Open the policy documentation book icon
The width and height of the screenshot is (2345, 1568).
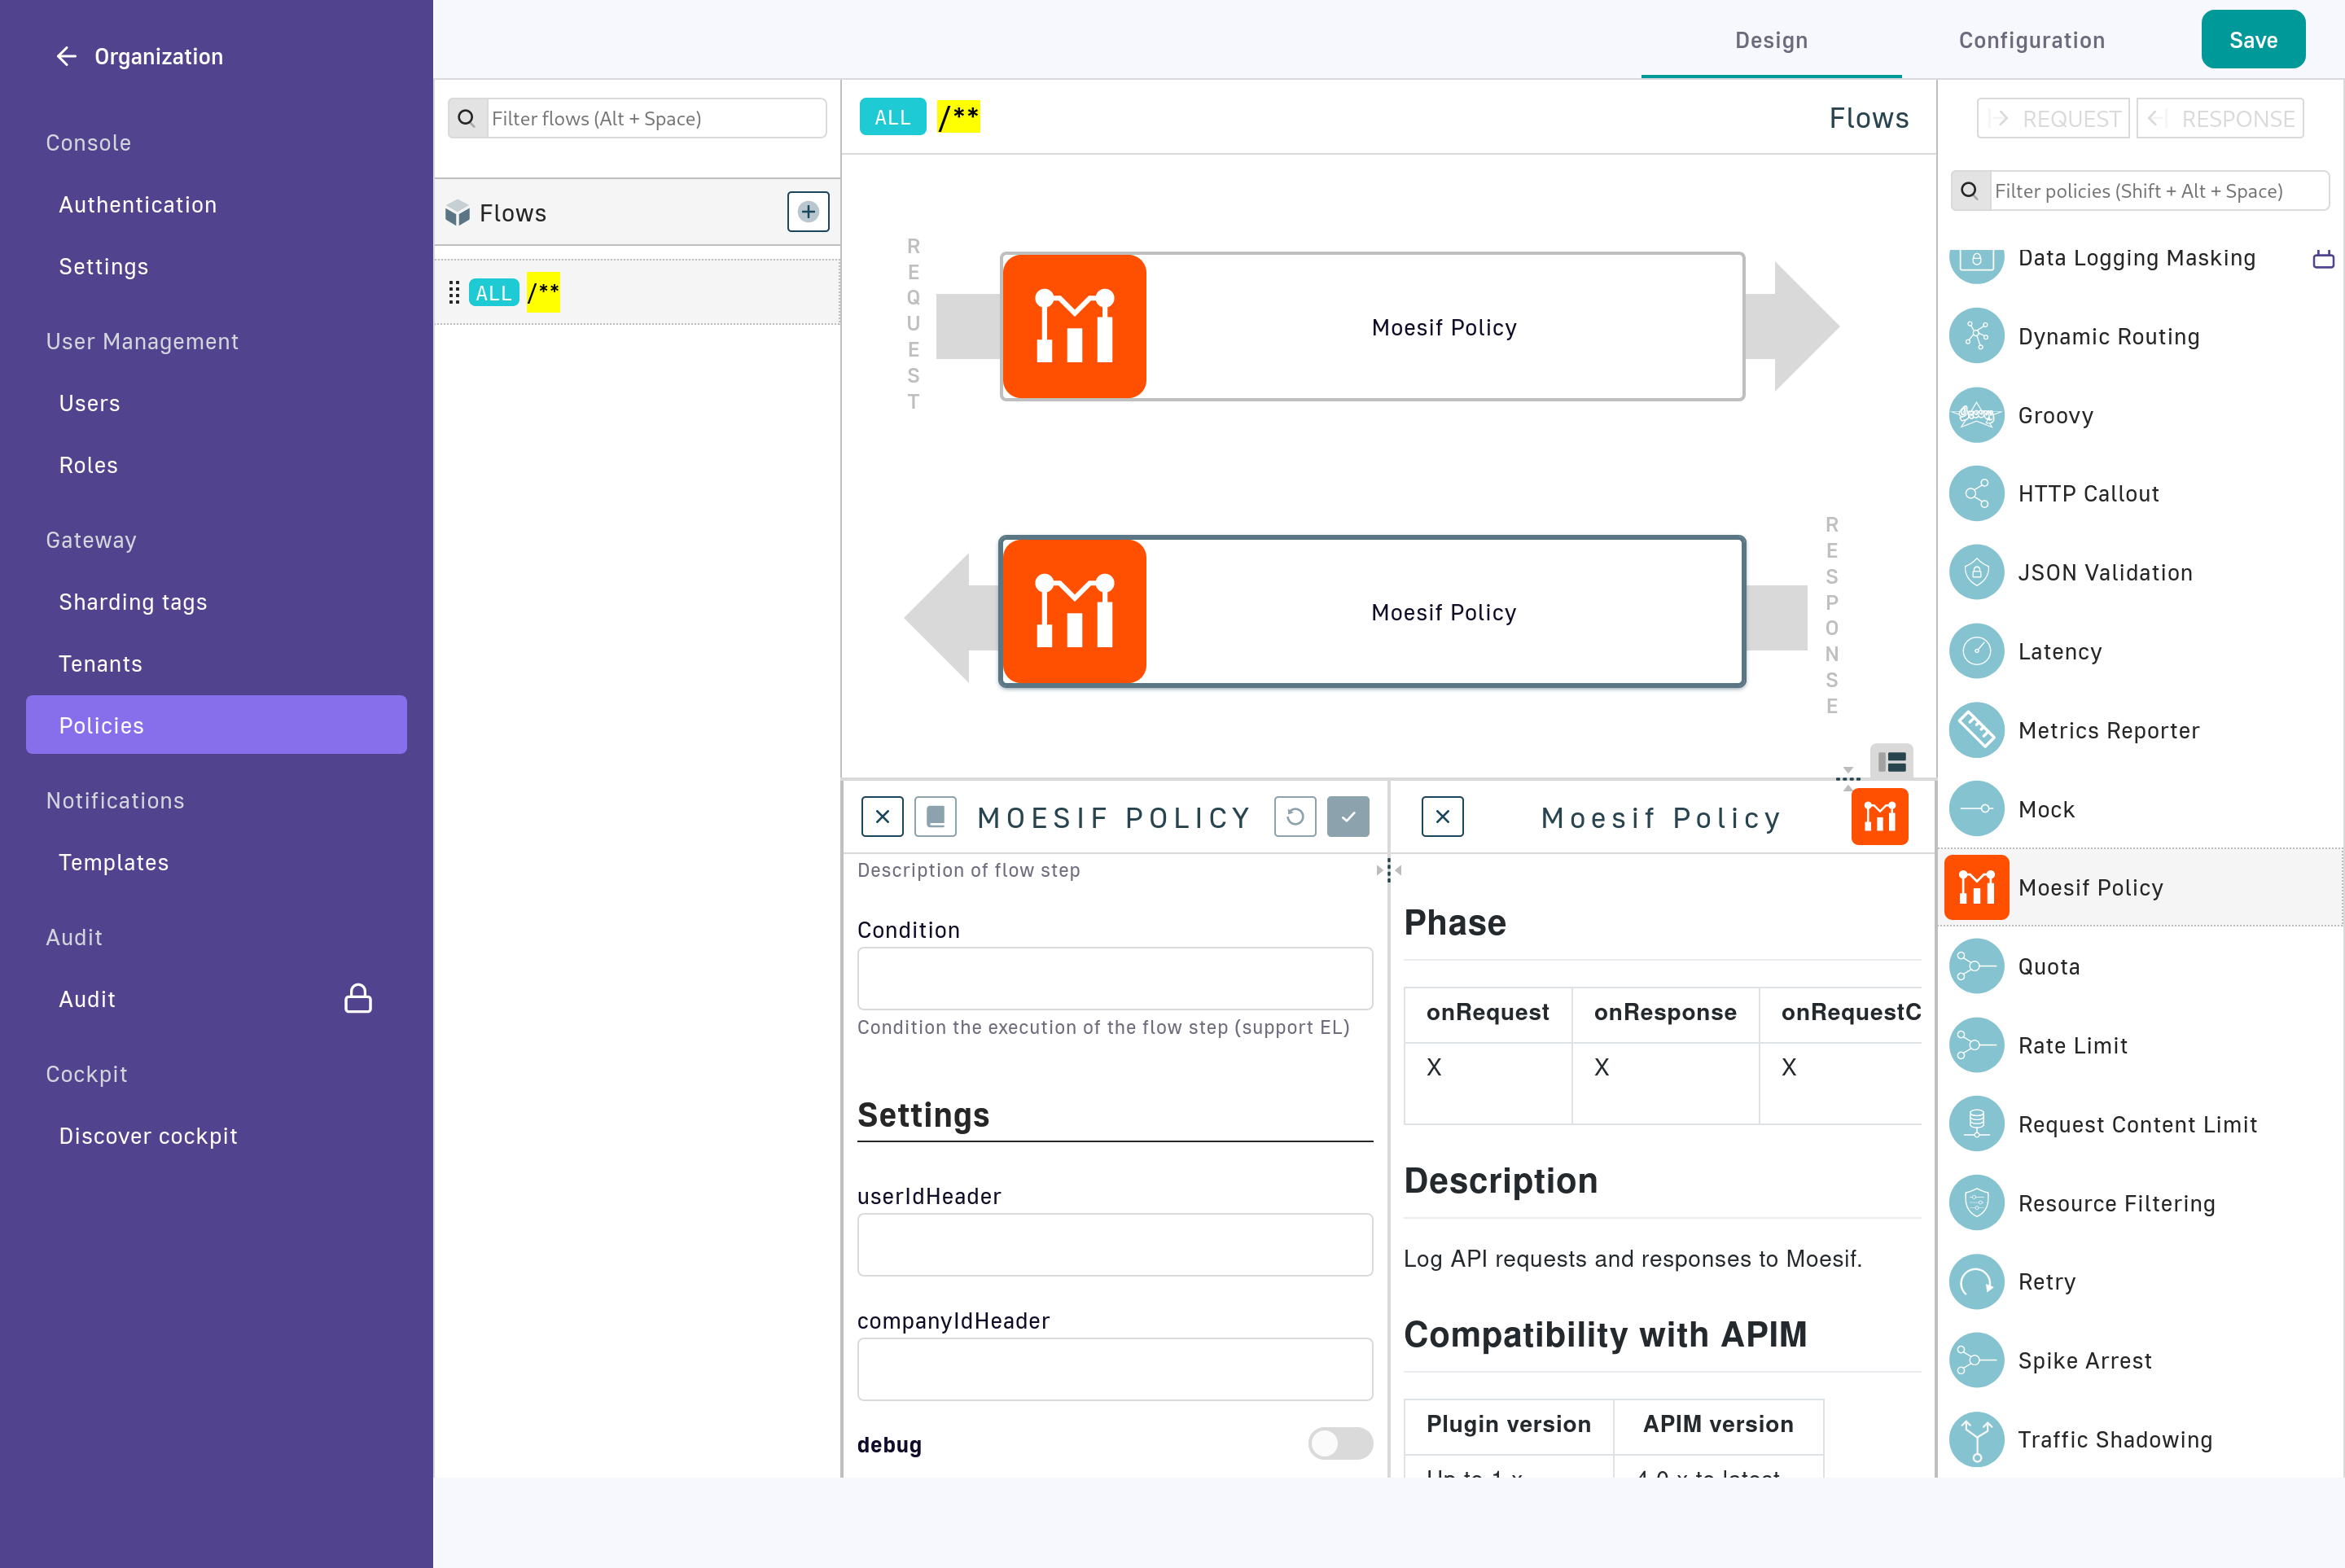coord(936,817)
